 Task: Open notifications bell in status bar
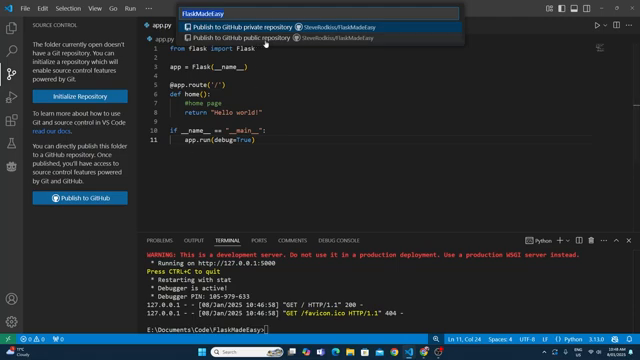(x=629, y=339)
